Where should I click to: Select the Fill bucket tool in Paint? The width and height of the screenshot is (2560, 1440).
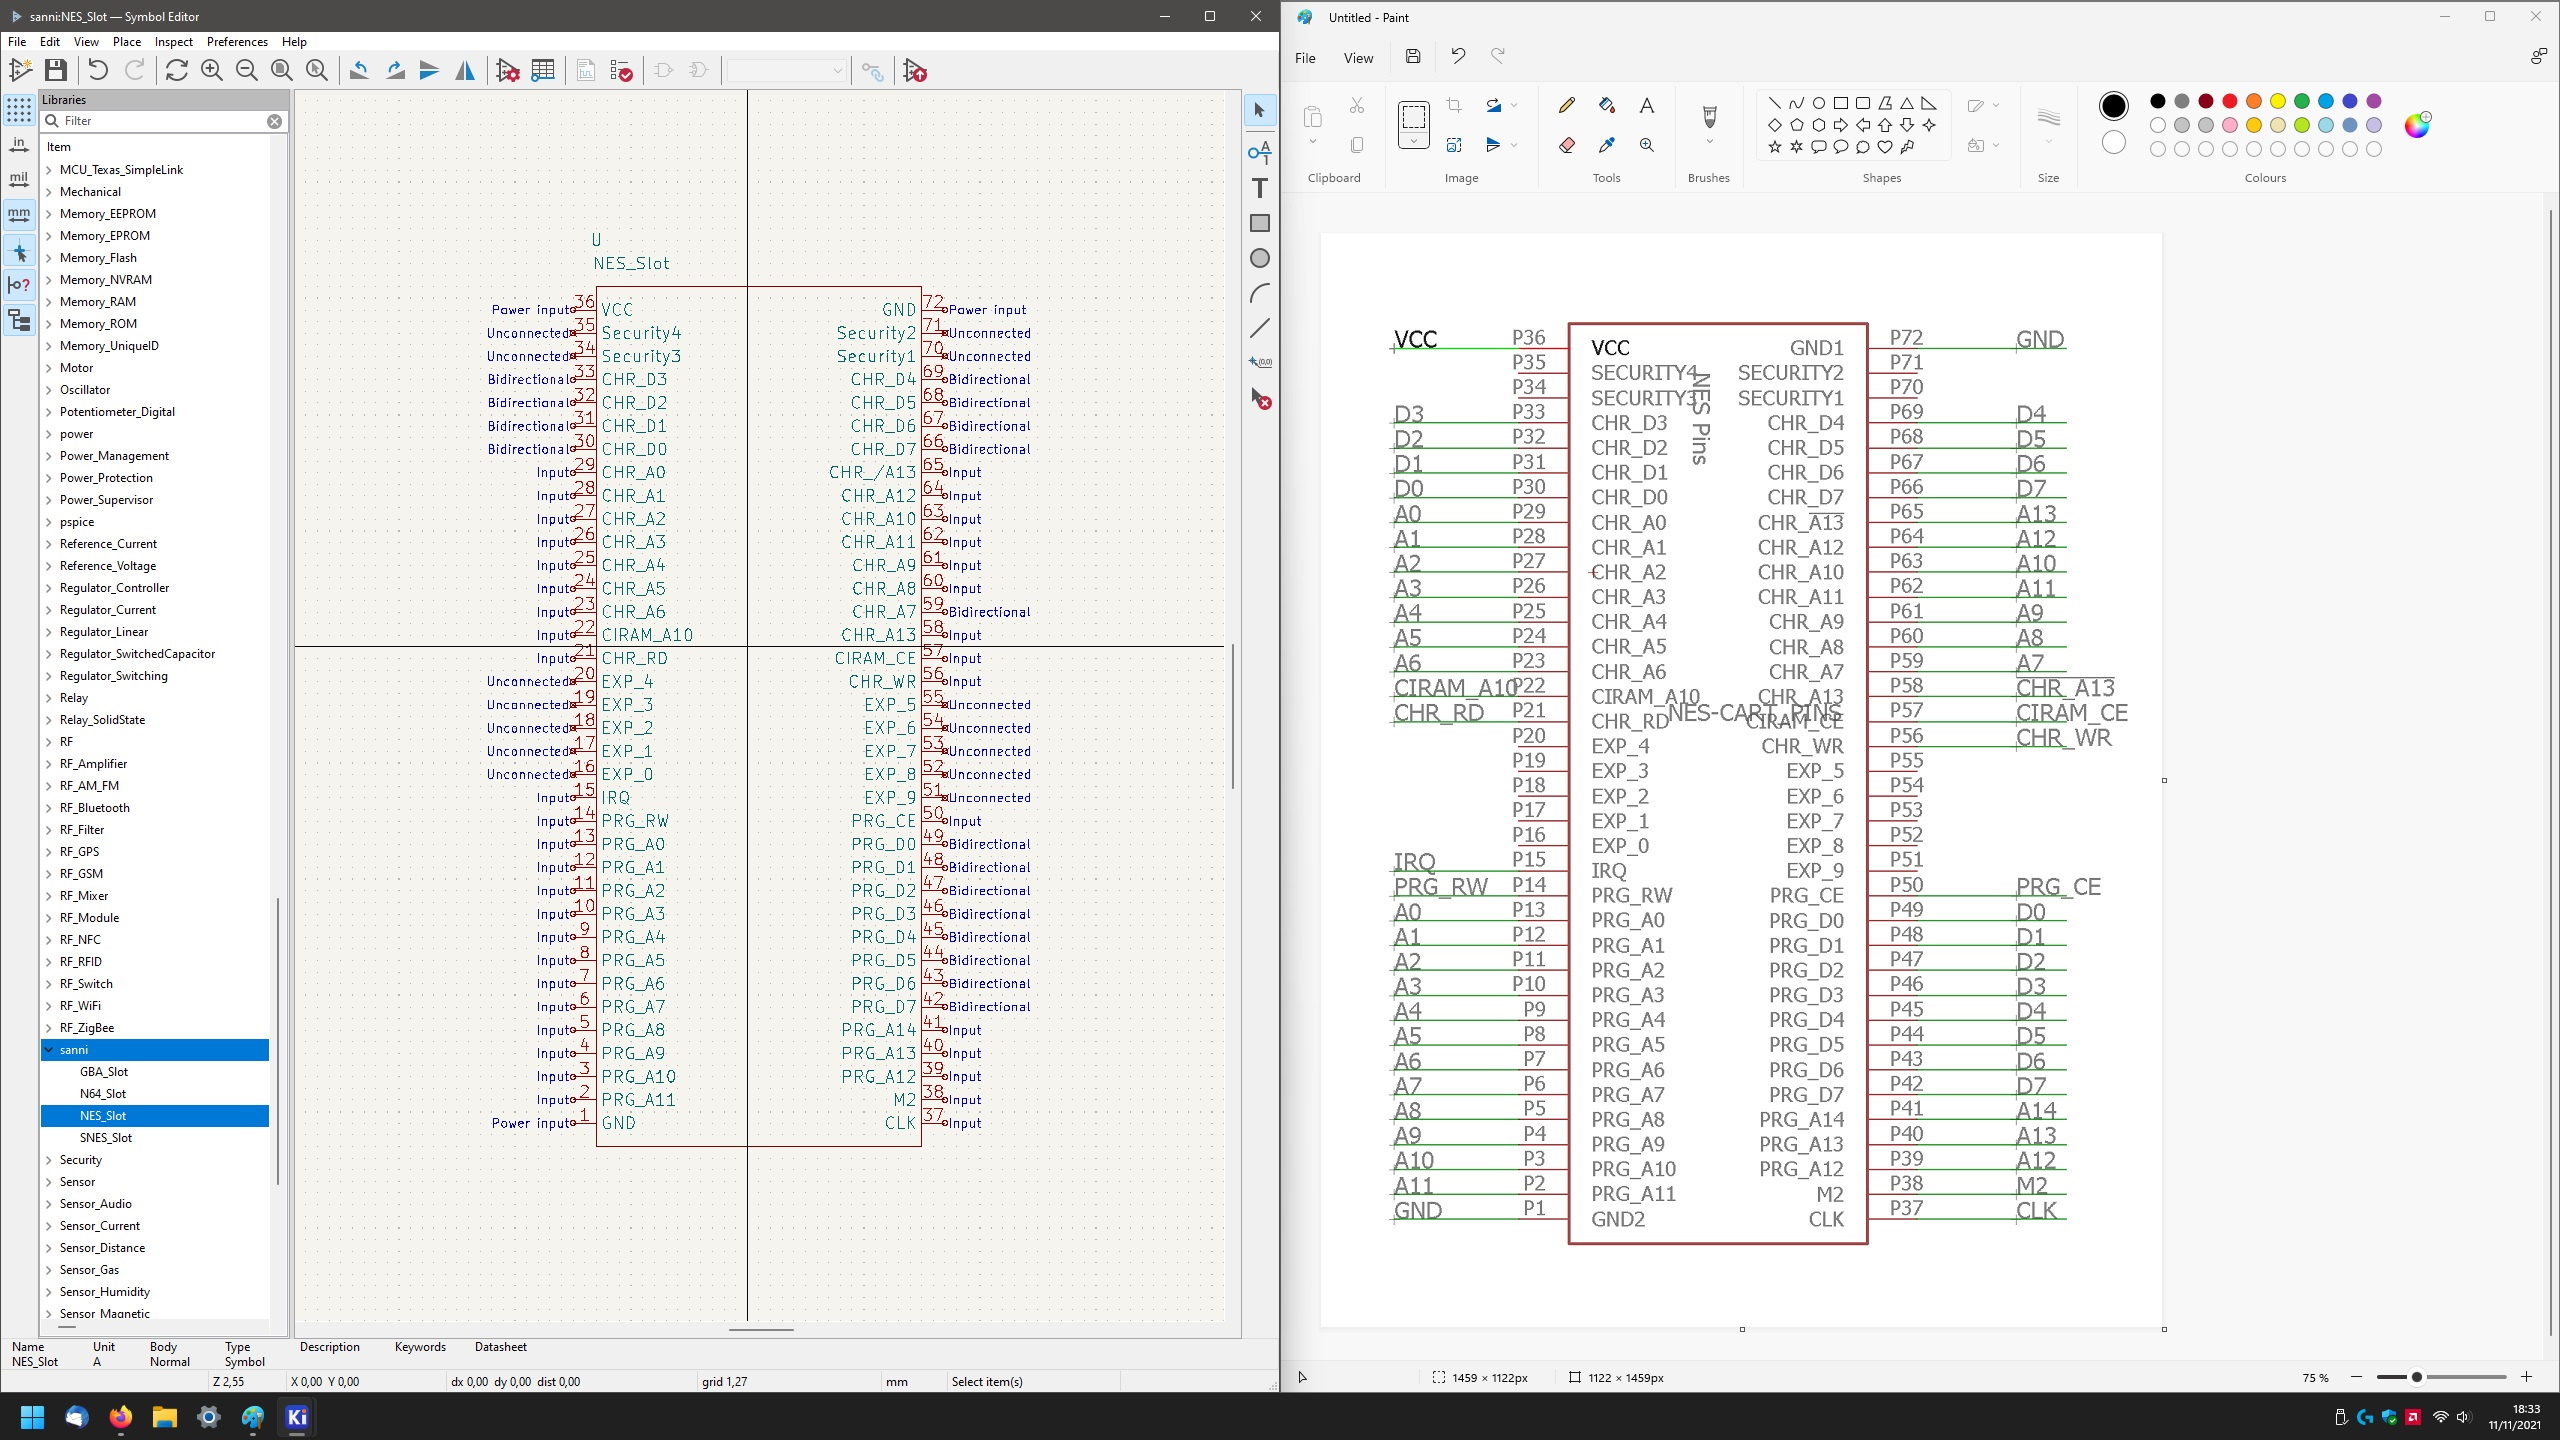click(x=1606, y=105)
